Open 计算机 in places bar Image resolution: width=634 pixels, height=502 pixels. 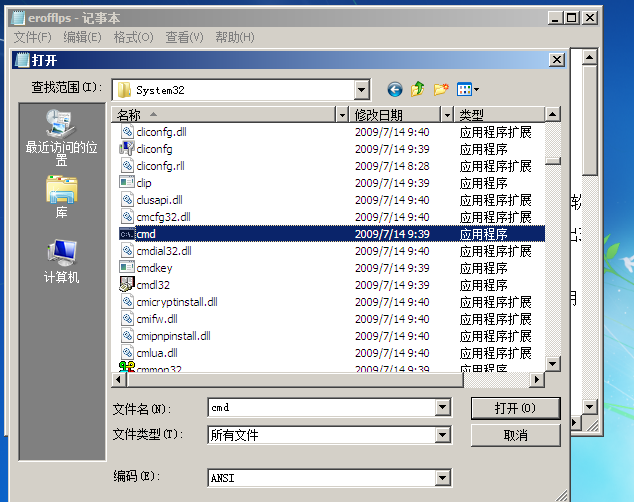click(61, 262)
